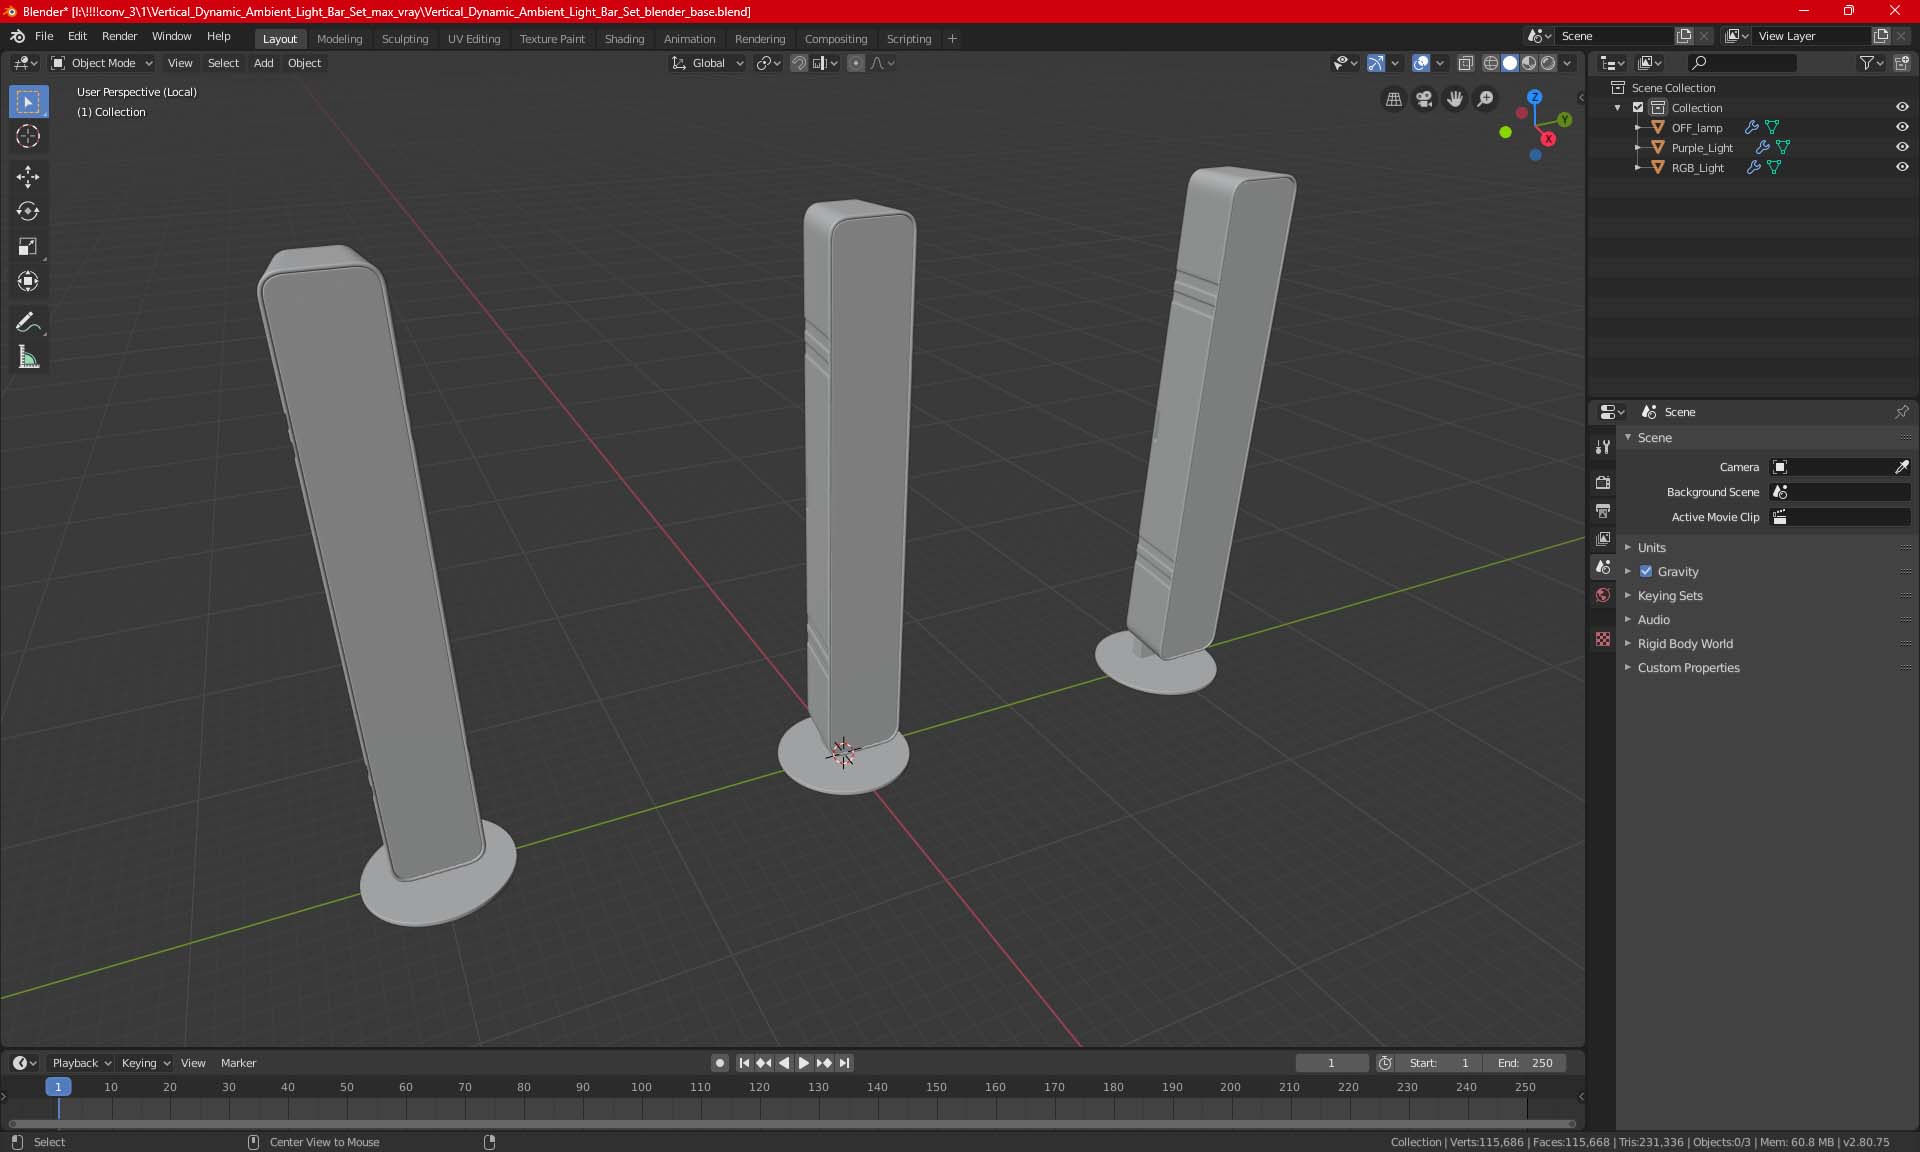This screenshot has width=1920, height=1152.
Task: Open the Object Mode dropdown
Action: [x=102, y=63]
